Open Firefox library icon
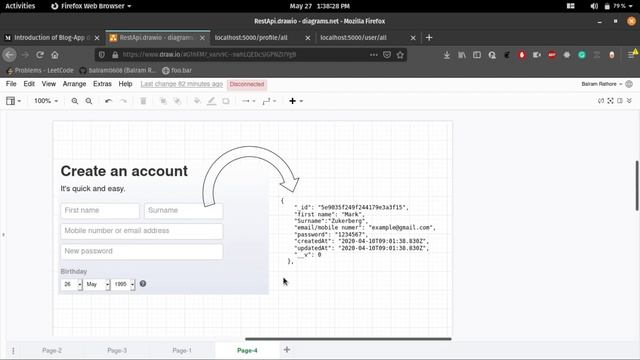Viewport: 640px width, 360px height. 462,55
